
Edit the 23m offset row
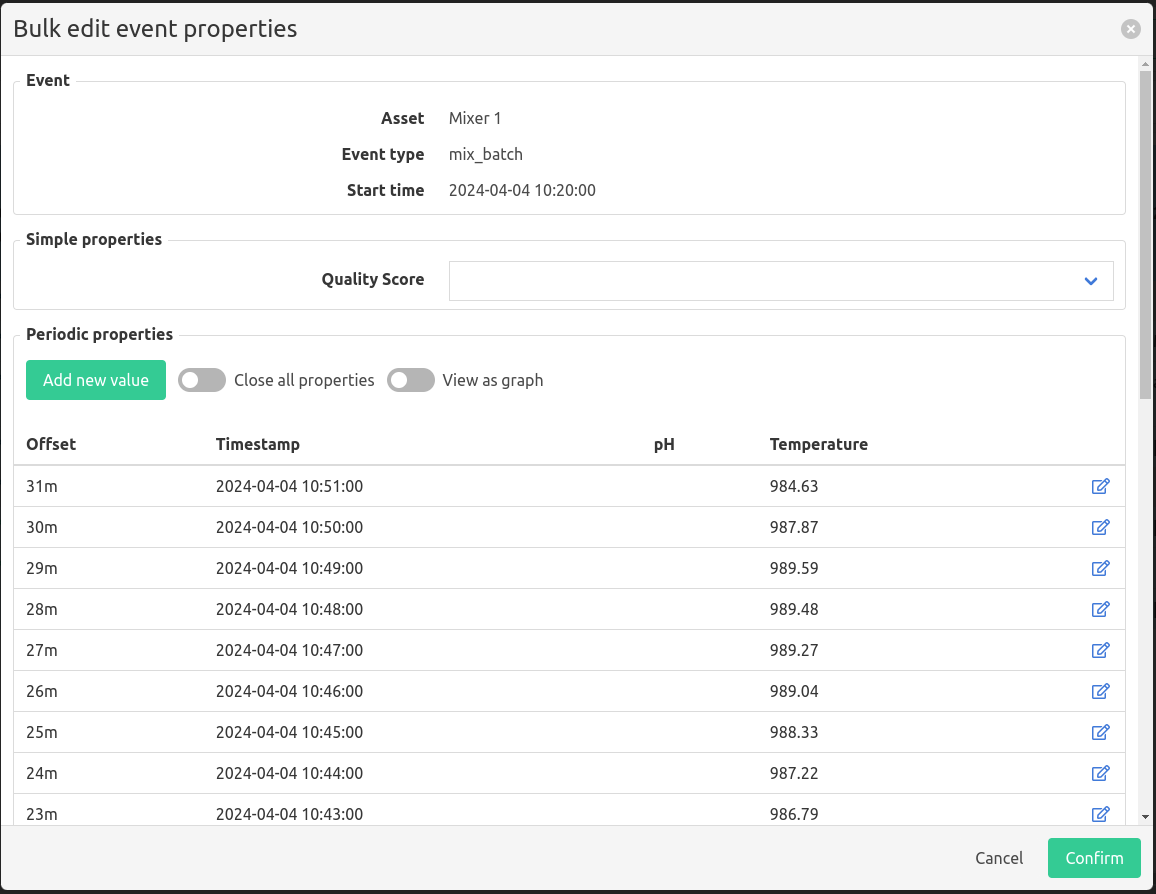[x=1100, y=814]
